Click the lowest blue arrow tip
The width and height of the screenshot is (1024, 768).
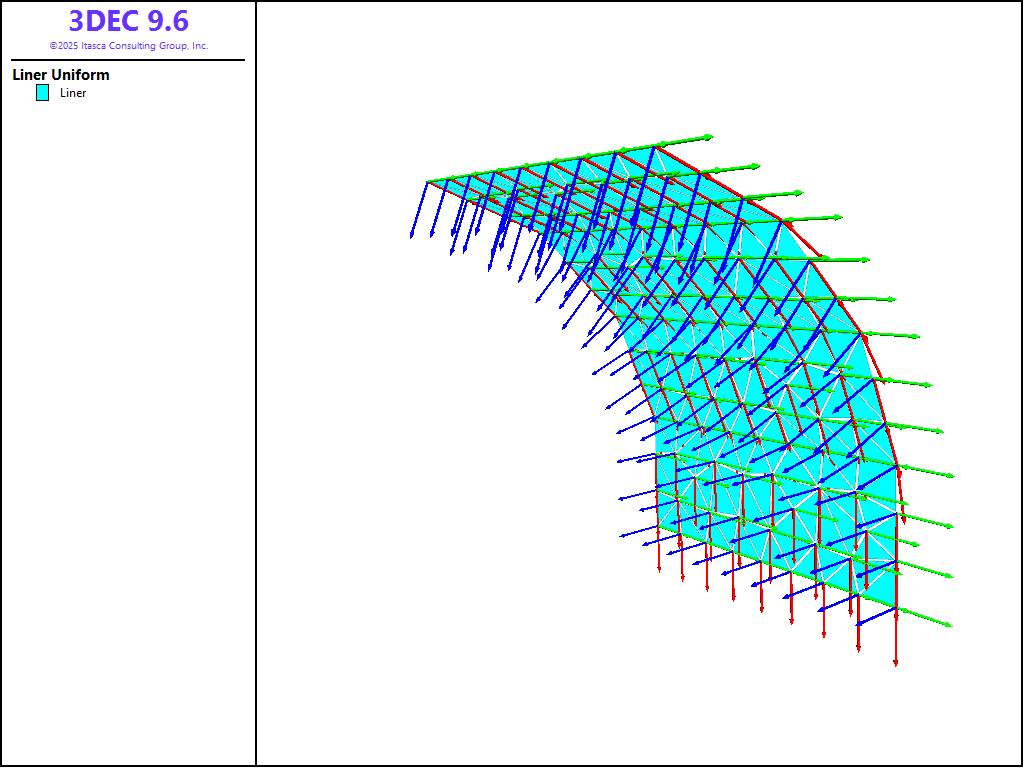858,625
